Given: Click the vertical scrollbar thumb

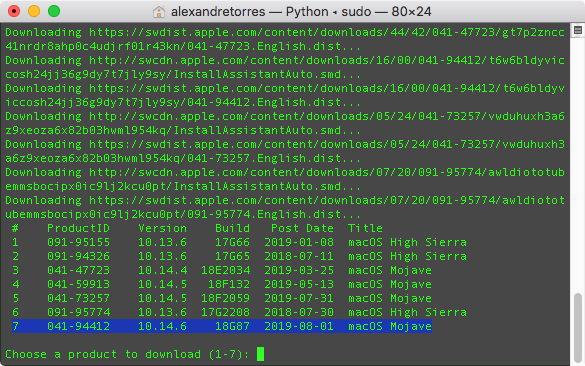Looking at the screenshot, I should 578,327.
